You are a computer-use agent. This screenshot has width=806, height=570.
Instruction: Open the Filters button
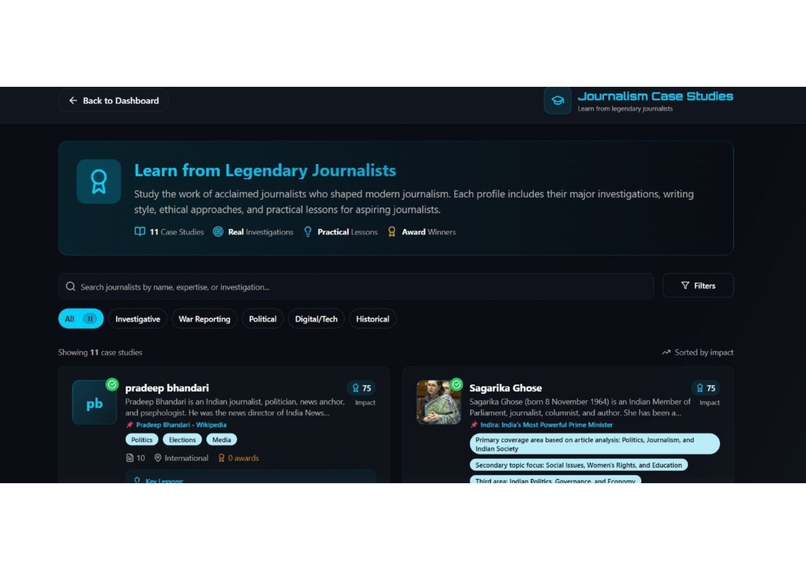pos(698,285)
